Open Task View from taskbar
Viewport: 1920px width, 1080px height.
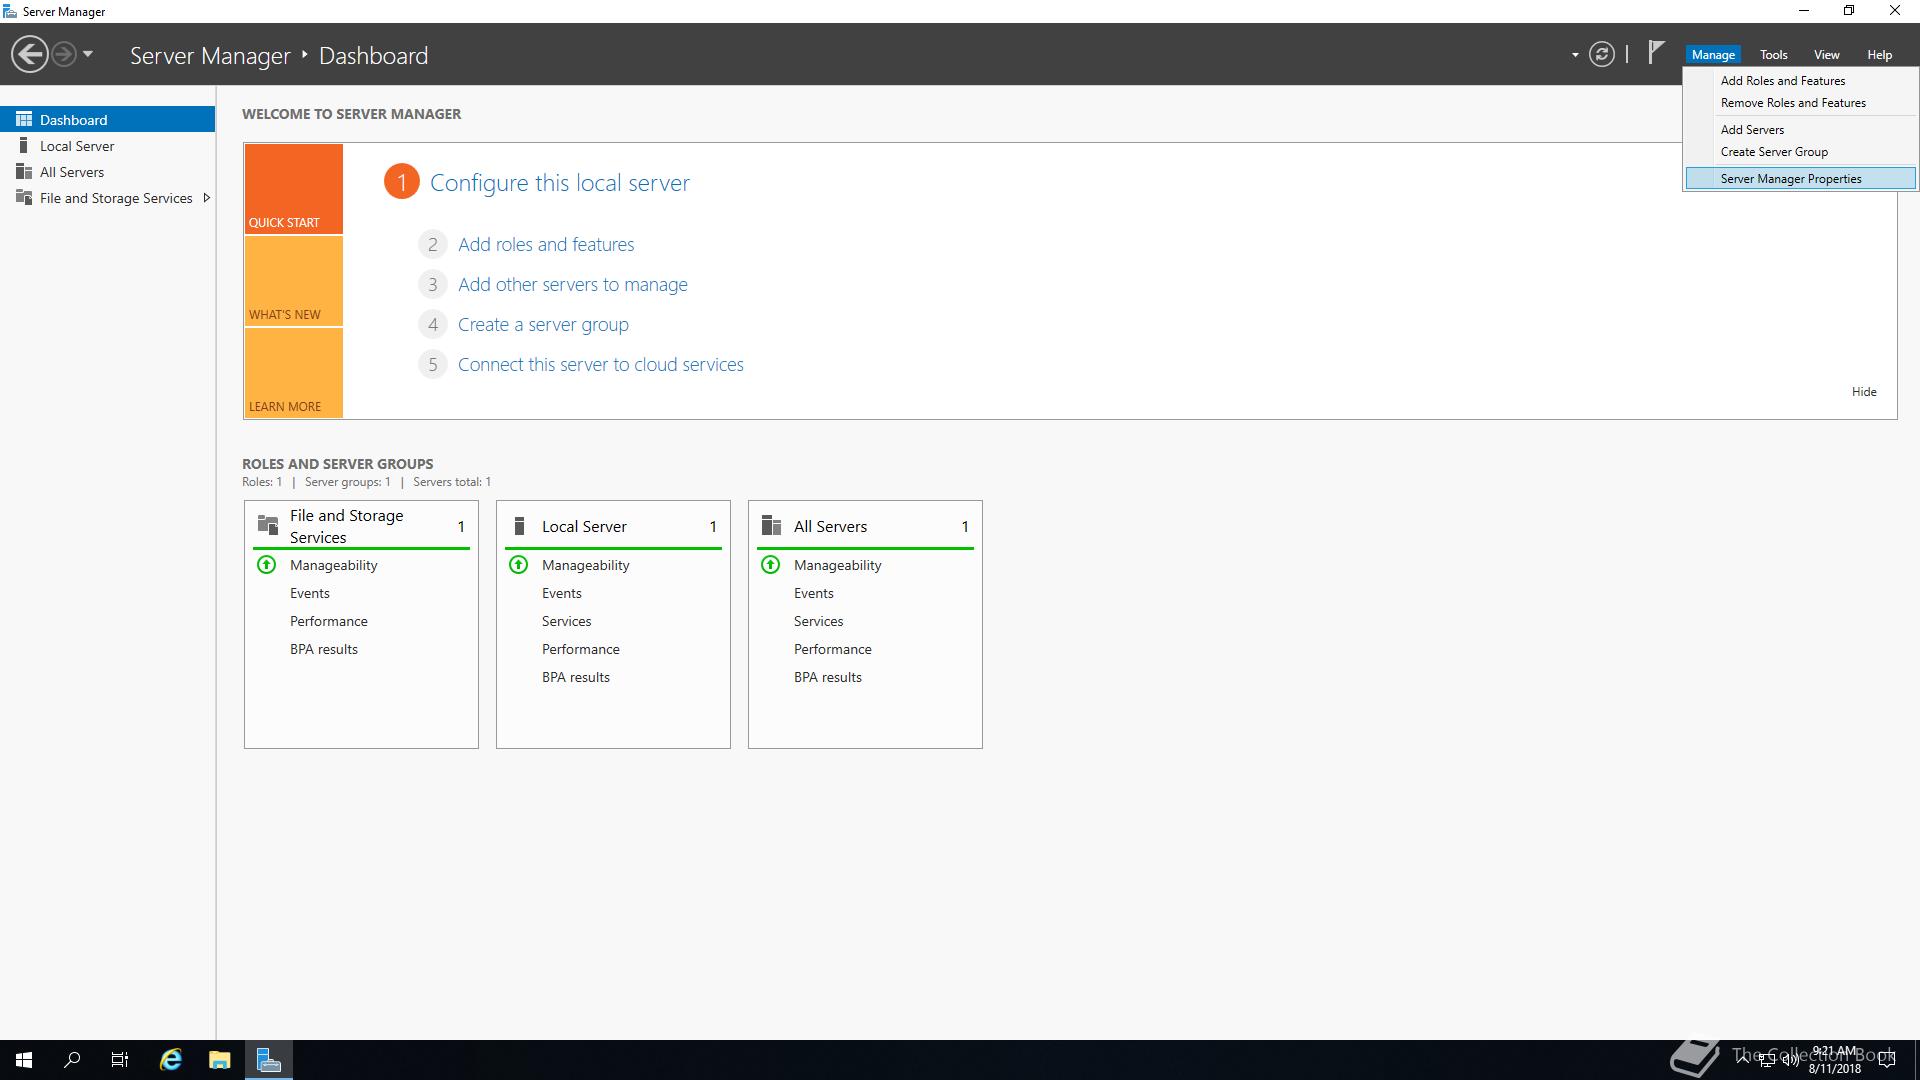tap(120, 1060)
